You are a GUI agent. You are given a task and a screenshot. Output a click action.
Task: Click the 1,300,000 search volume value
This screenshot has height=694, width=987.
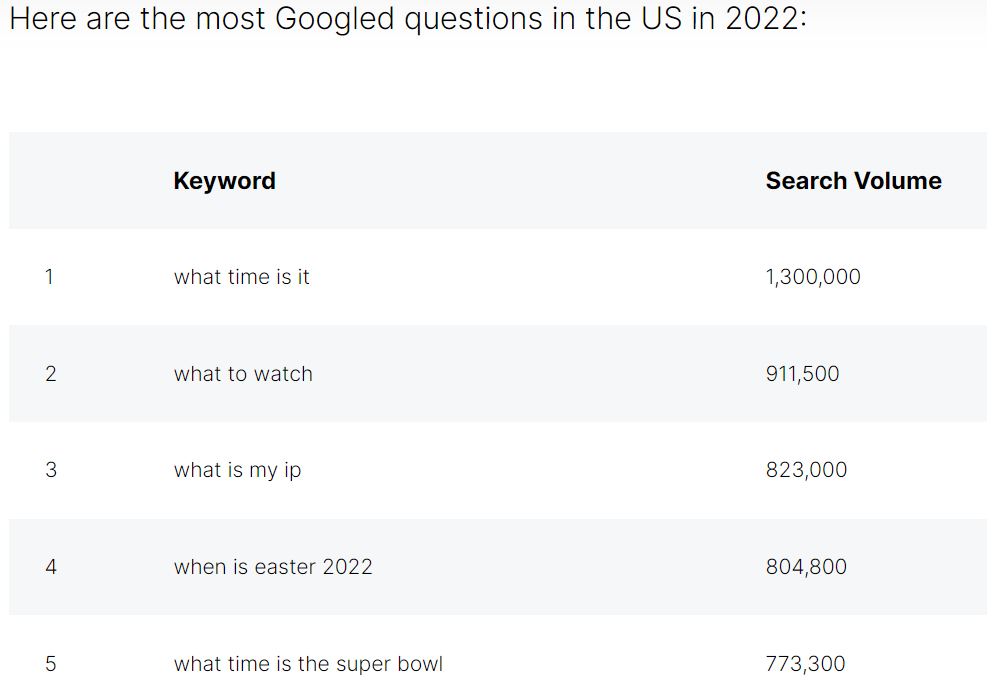pos(813,277)
